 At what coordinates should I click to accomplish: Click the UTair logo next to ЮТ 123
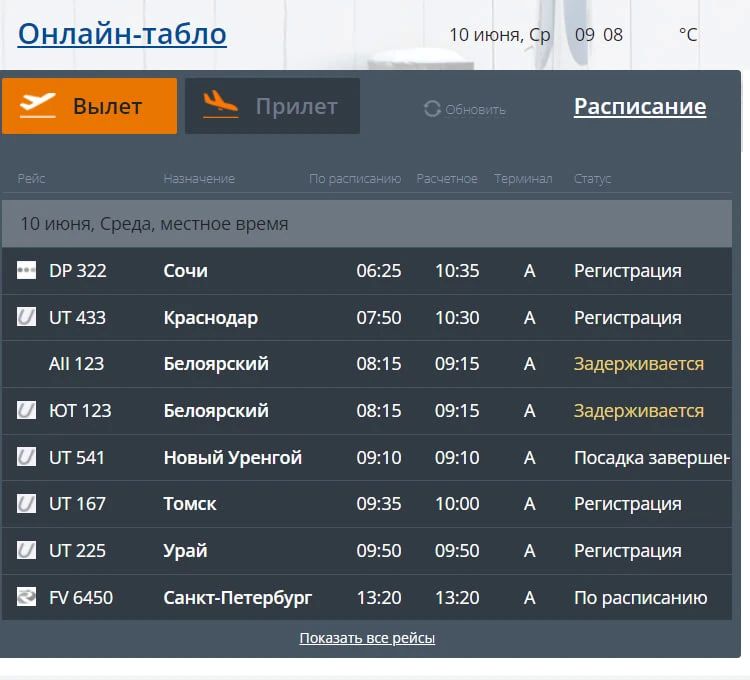pos(26,410)
